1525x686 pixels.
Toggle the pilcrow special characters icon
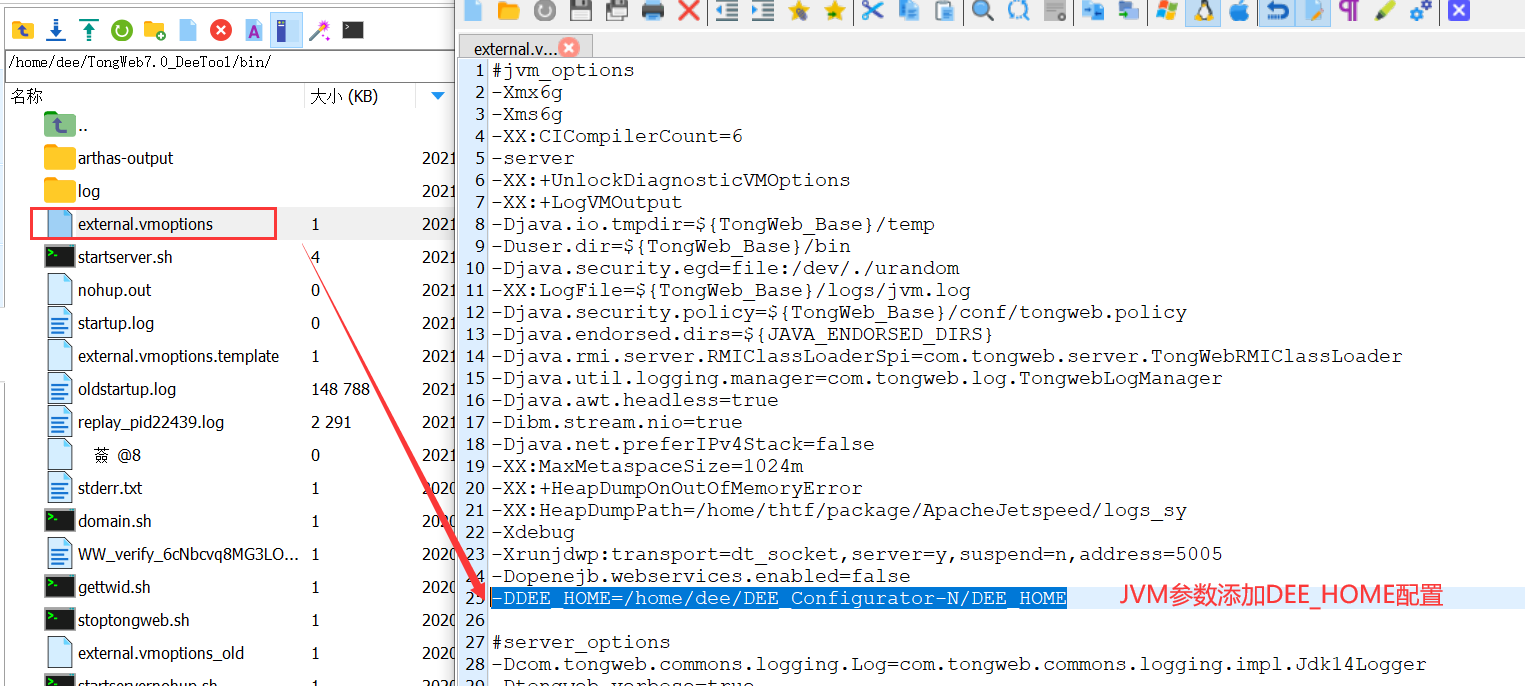coord(1349,10)
